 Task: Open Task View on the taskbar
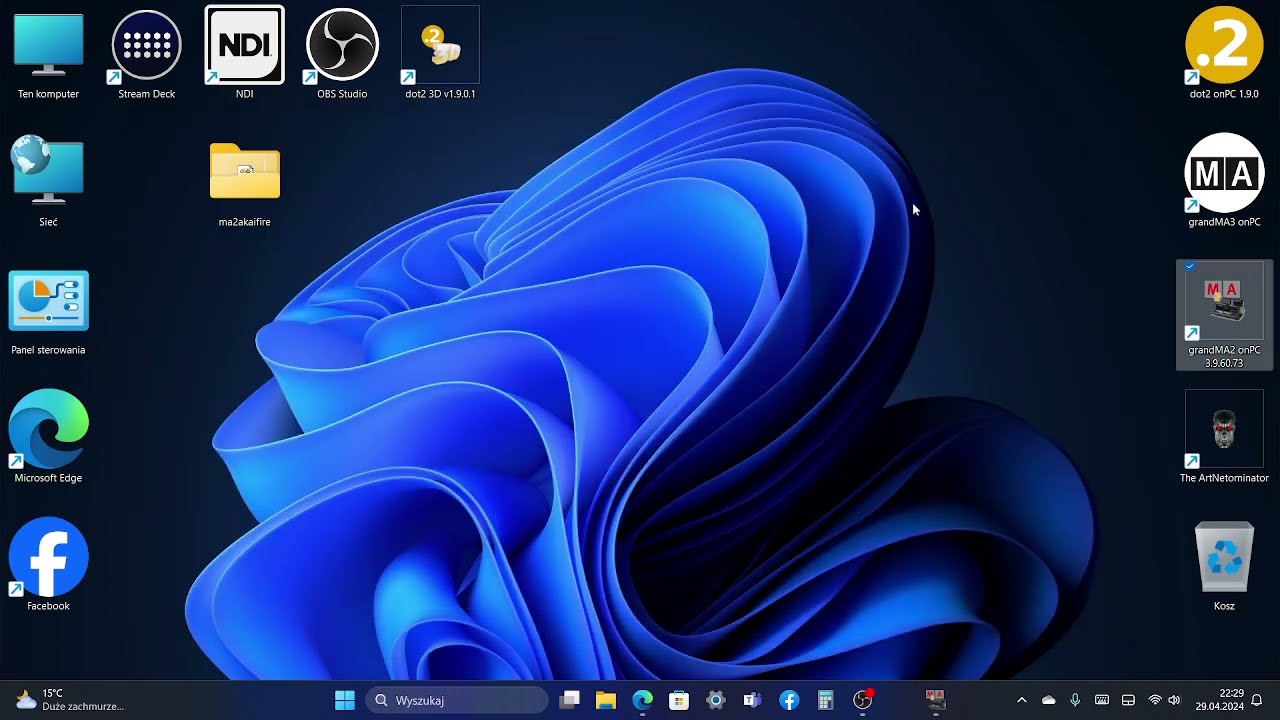point(569,700)
